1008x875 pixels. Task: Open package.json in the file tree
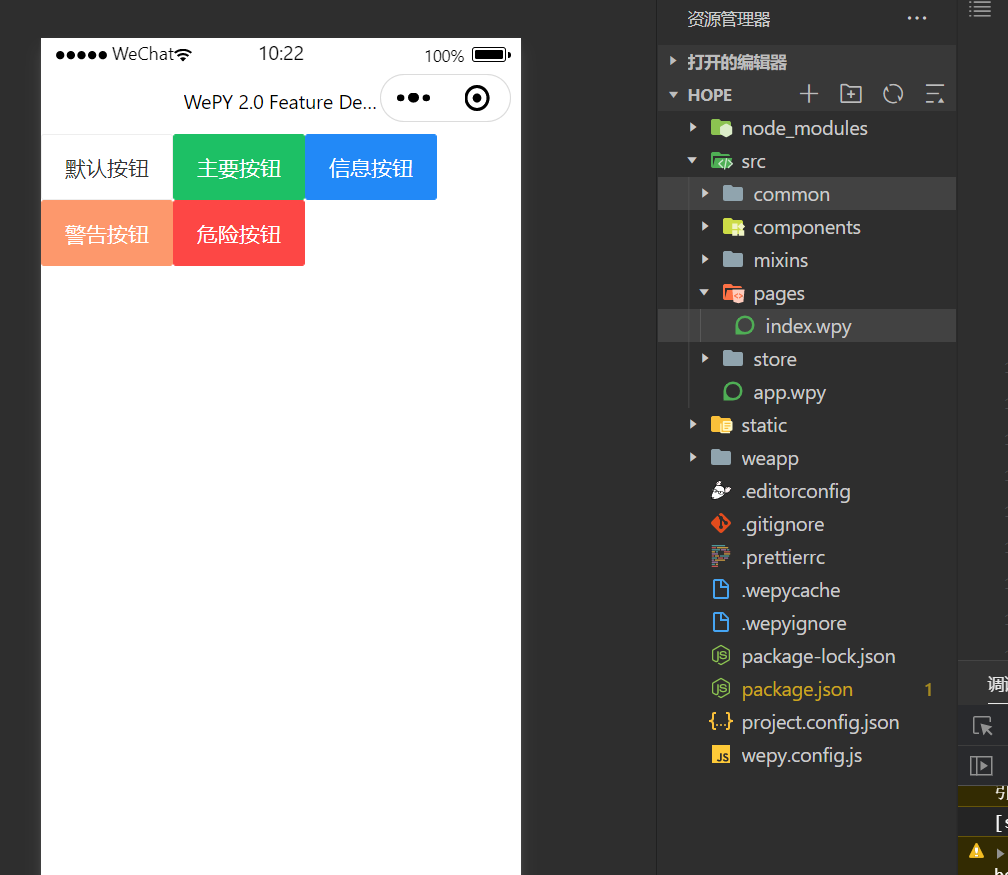pos(797,690)
